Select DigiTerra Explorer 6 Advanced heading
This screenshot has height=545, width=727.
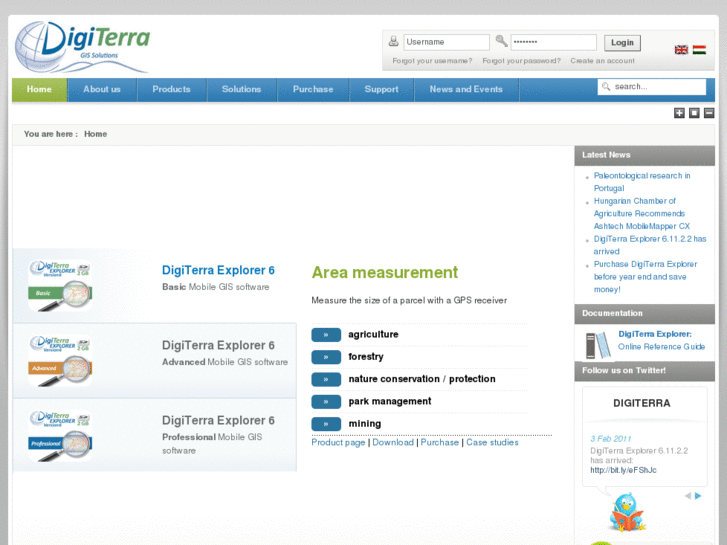pos(218,346)
